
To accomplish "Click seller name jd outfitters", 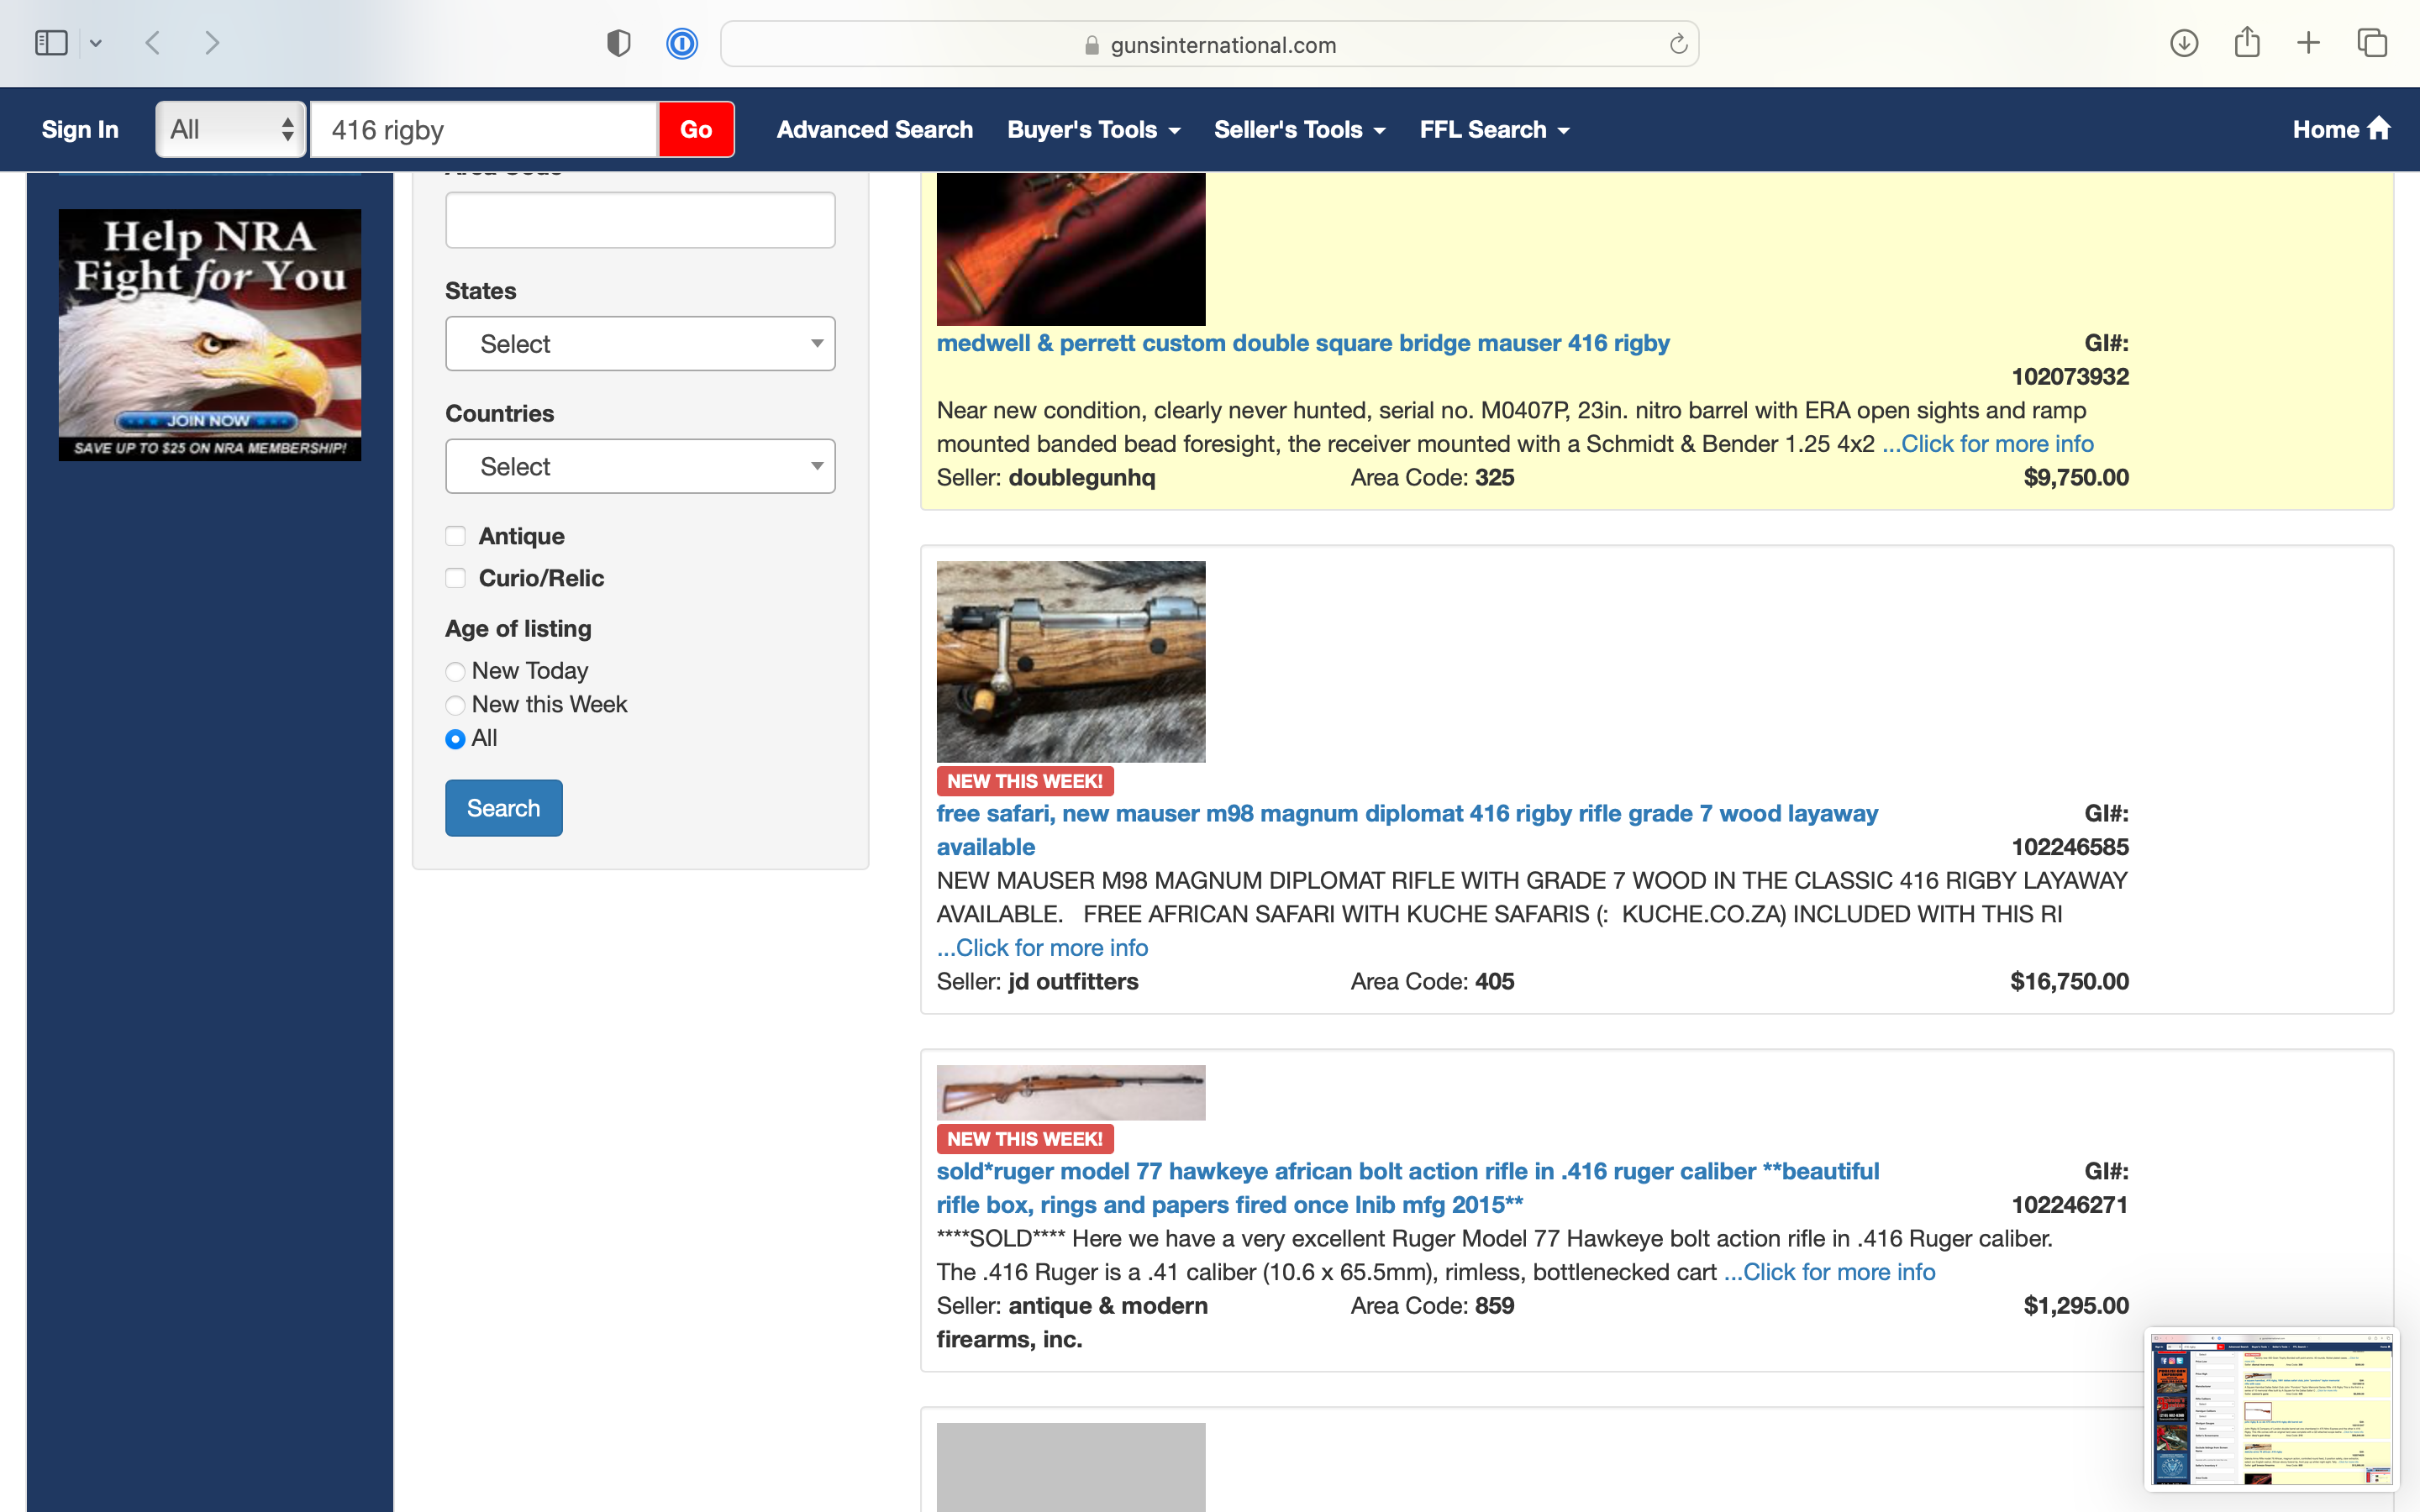I will coord(1073,982).
